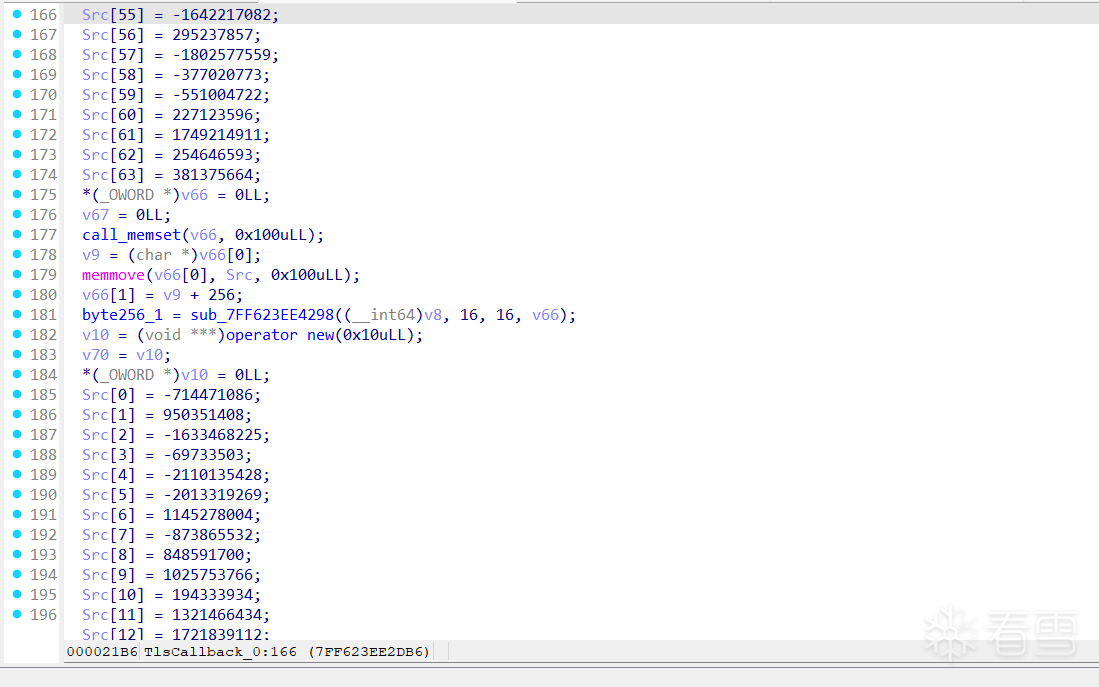This screenshot has height=687, width=1099.
Task: Toggle breakpoint dot on line 182
Action: pos(17,334)
